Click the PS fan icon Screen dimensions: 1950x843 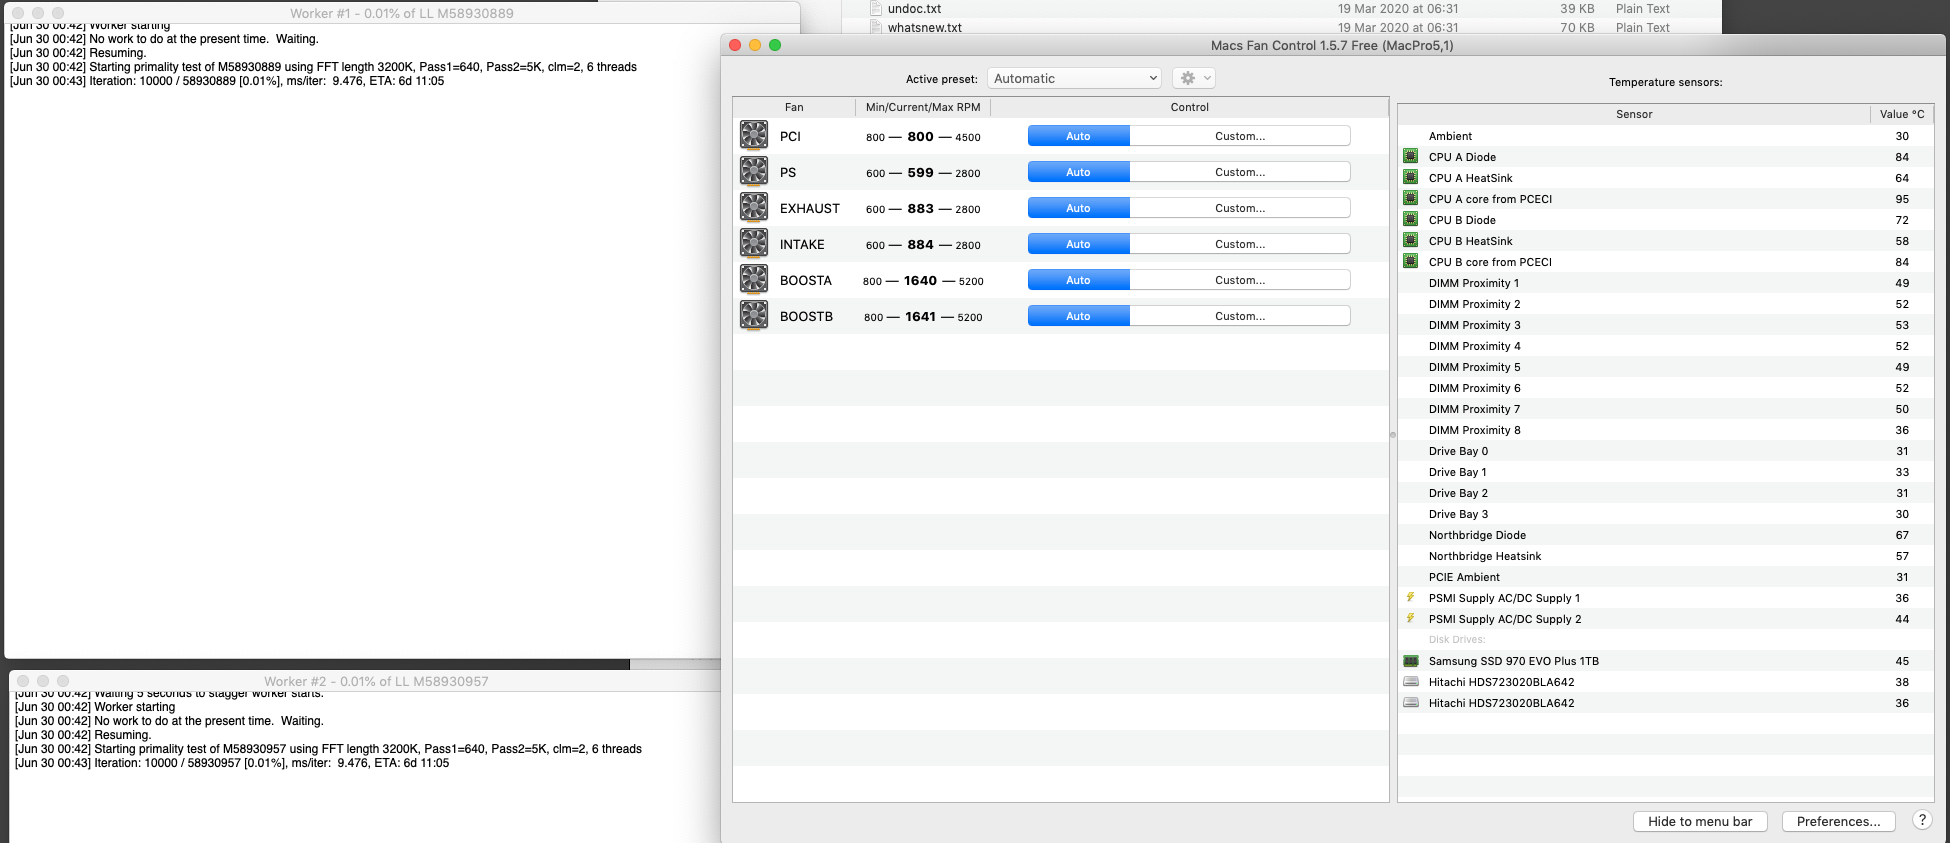754,171
